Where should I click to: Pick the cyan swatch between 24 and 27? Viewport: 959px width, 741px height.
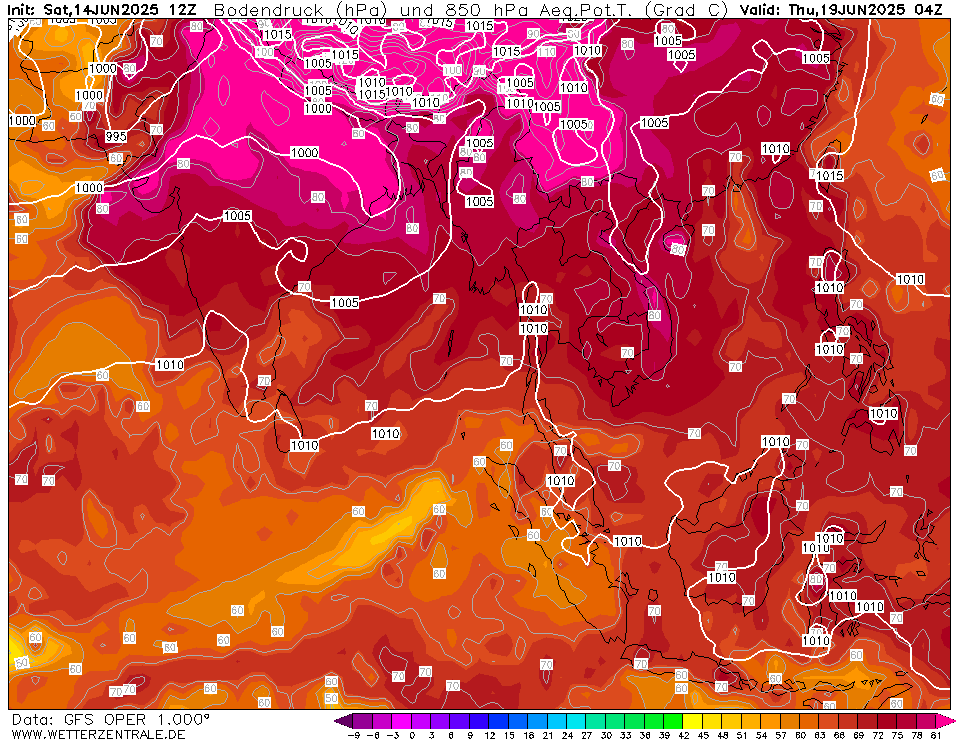click(x=576, y=720)
